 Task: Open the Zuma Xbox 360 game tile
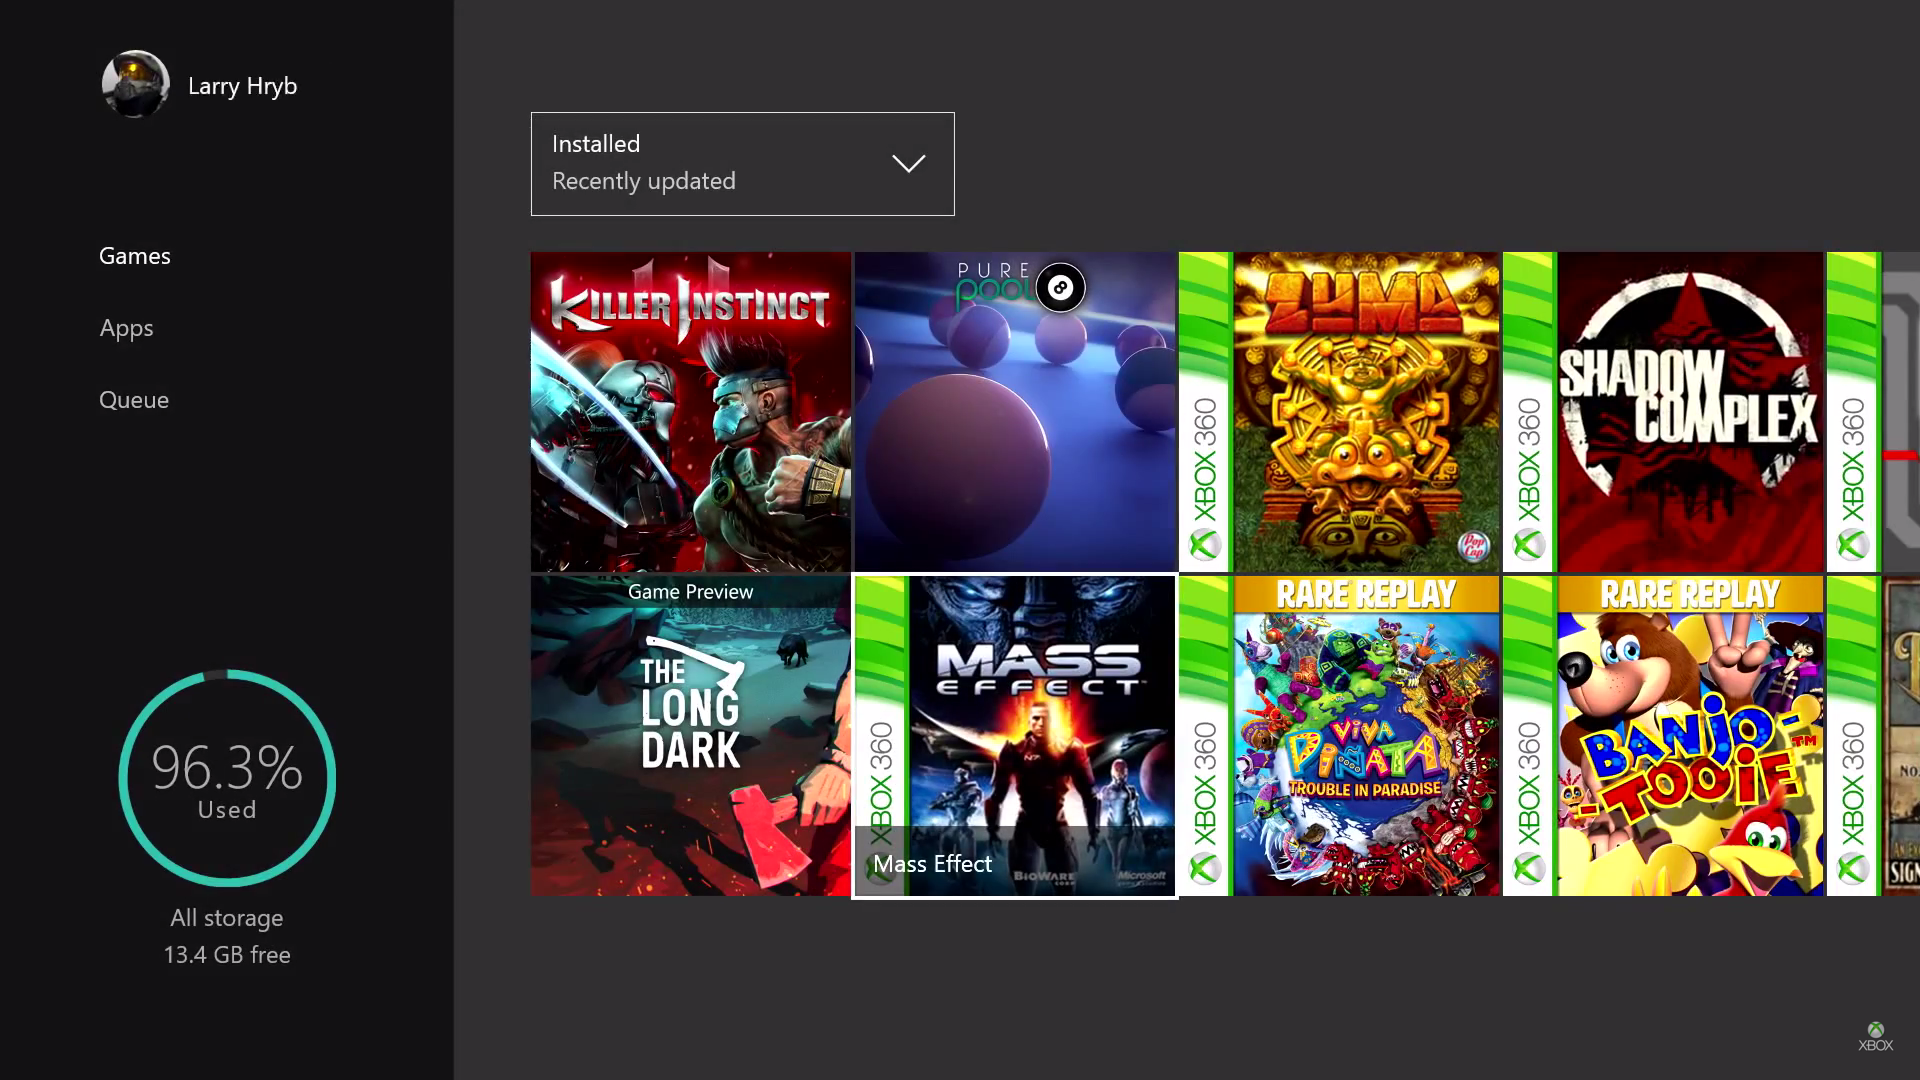pos(1339,412)
